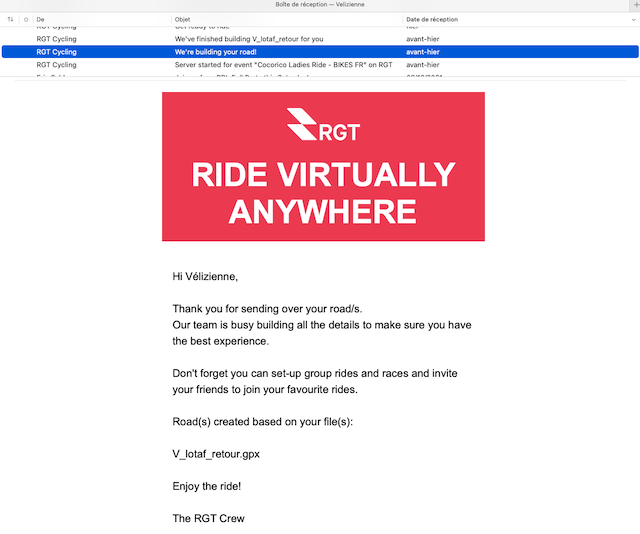Screen dimensions: 640x534
Task: Add a tab with the plus button
Action: point(636,4)
